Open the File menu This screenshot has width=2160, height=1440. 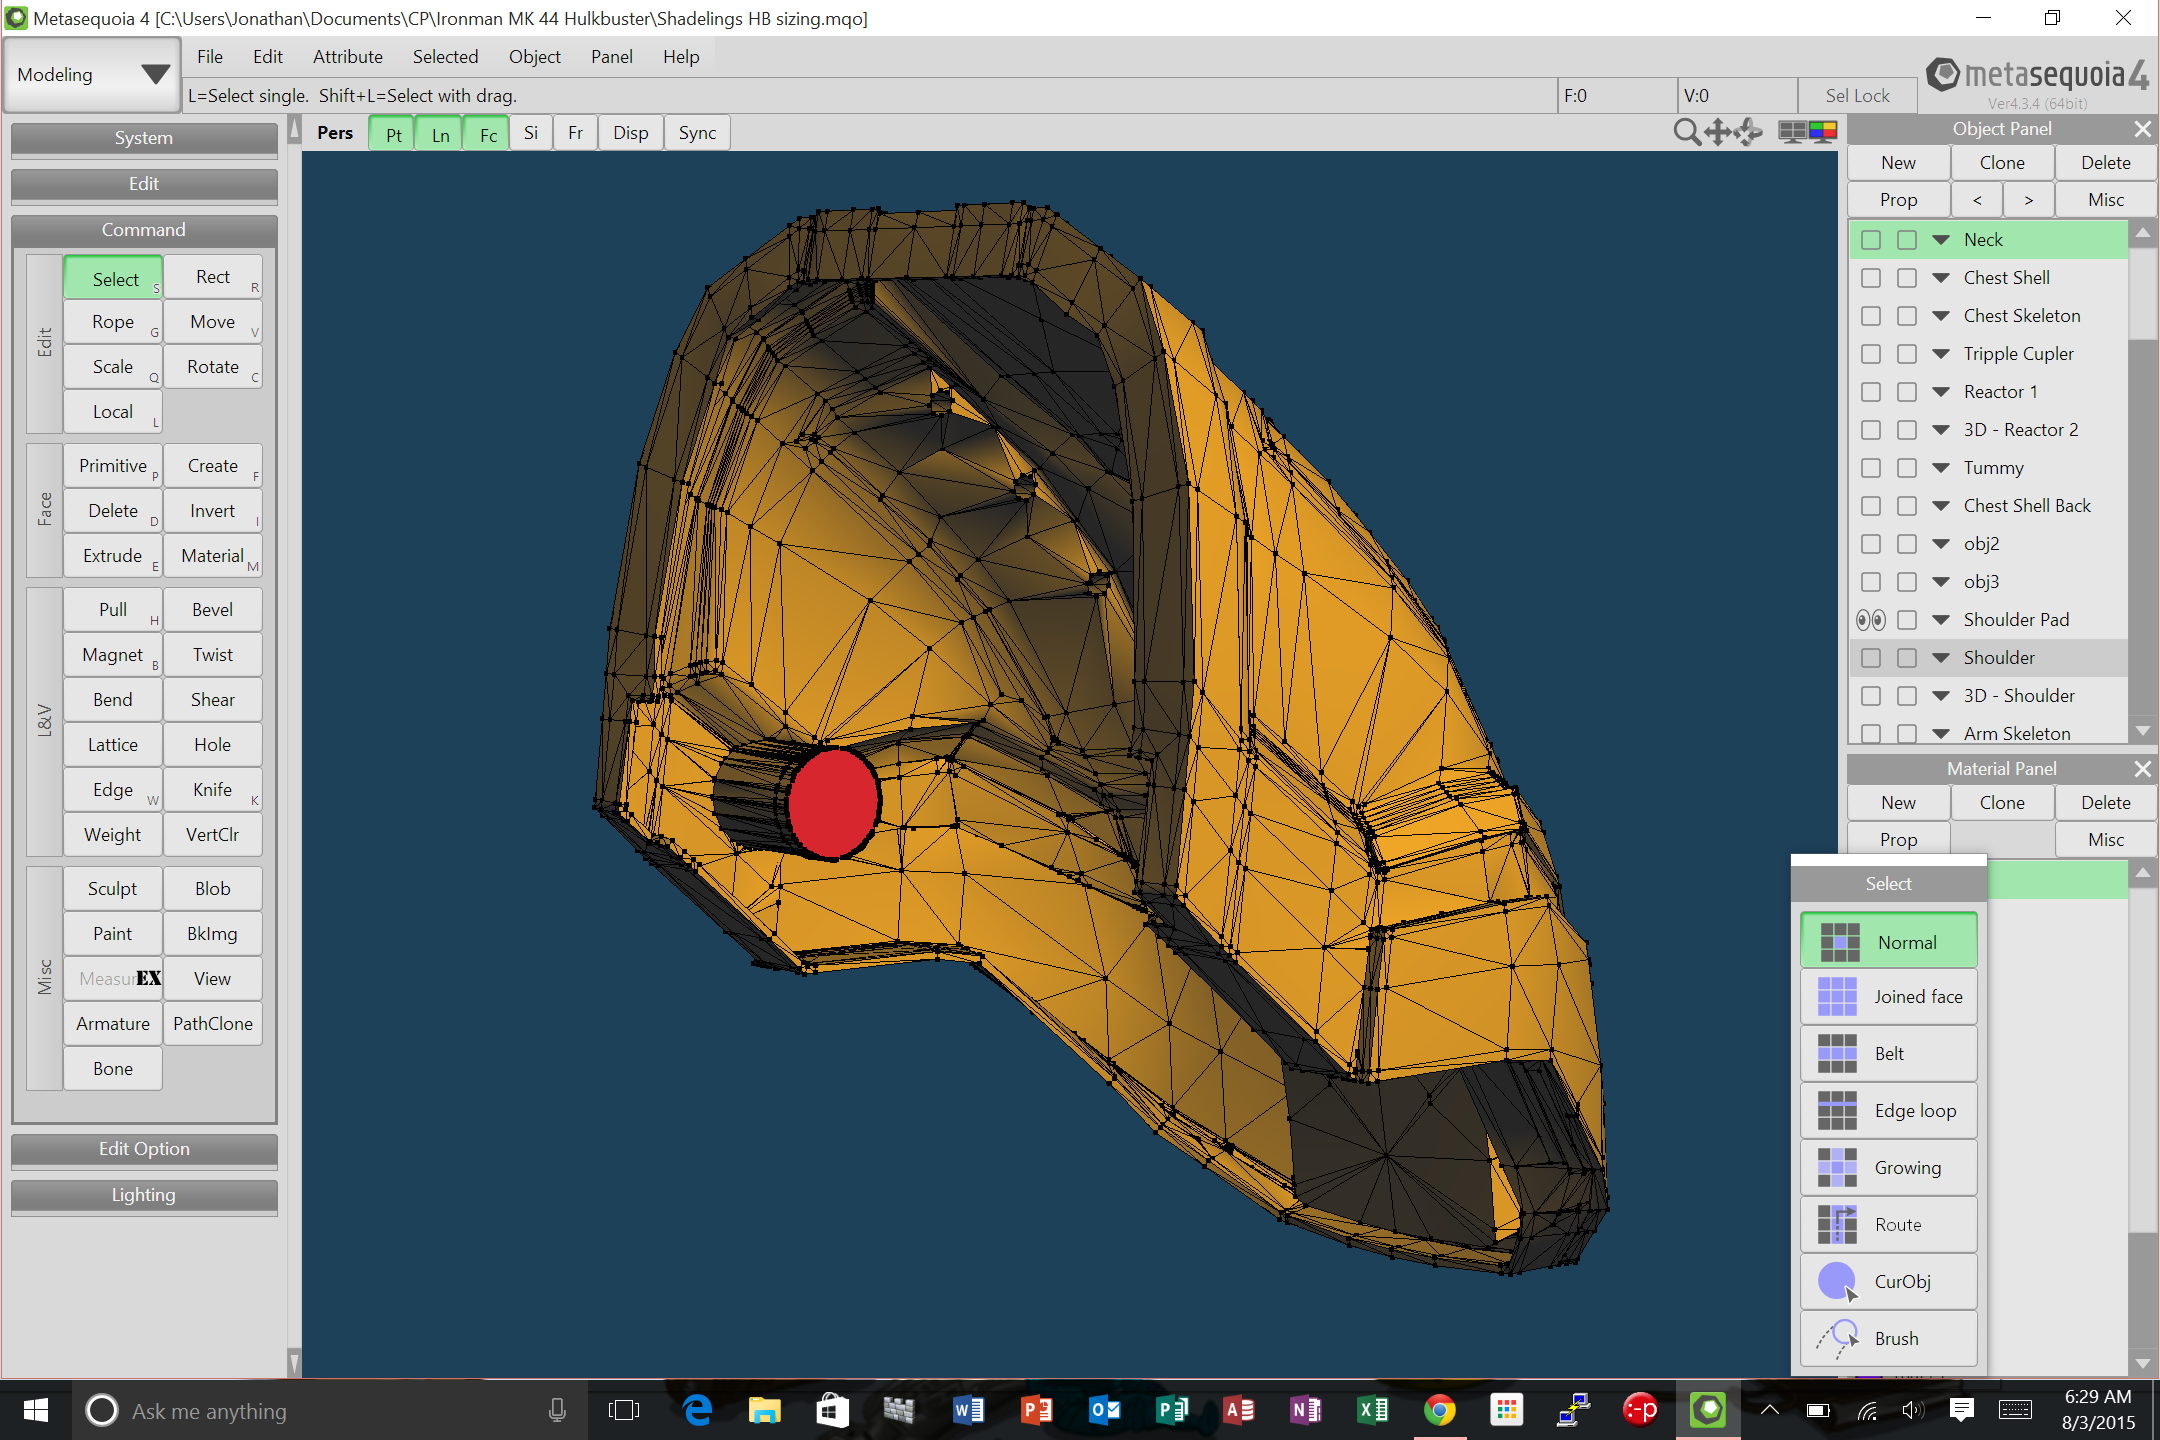pos(210,57)
